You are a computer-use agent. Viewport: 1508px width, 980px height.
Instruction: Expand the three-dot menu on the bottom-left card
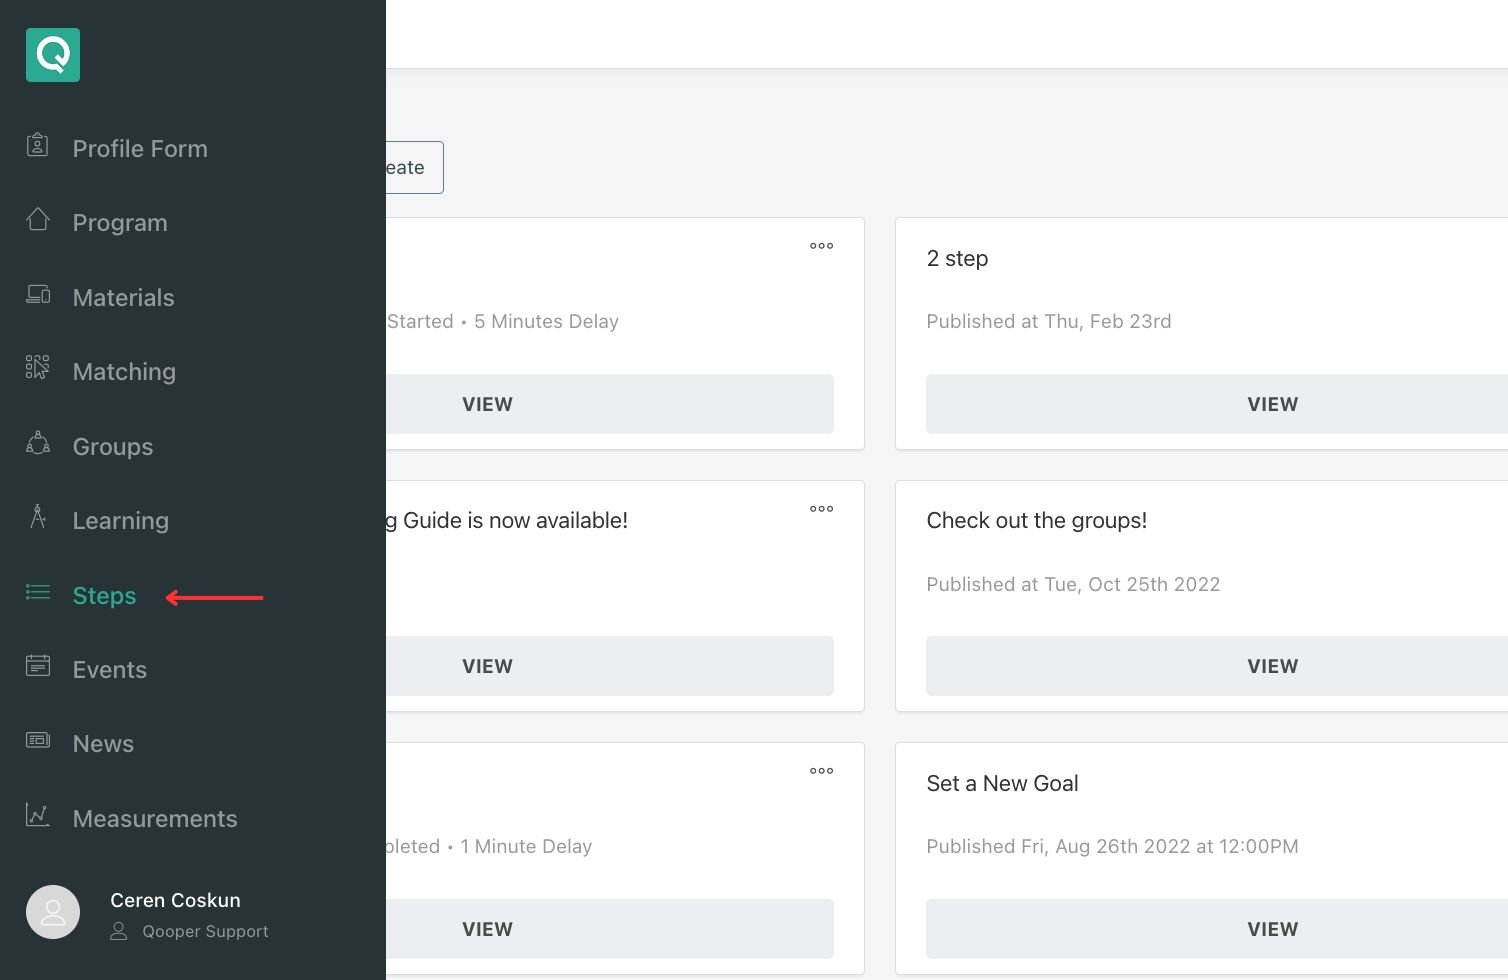click(x=821, y=770)
